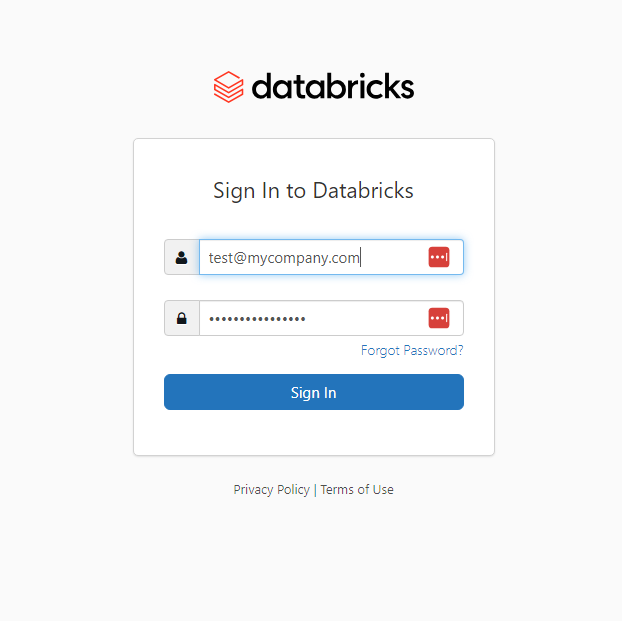Click the word "Privacy" in the footer
This screenshot has width=622, height=621.
pyautogui.click(x=254, y=490)
